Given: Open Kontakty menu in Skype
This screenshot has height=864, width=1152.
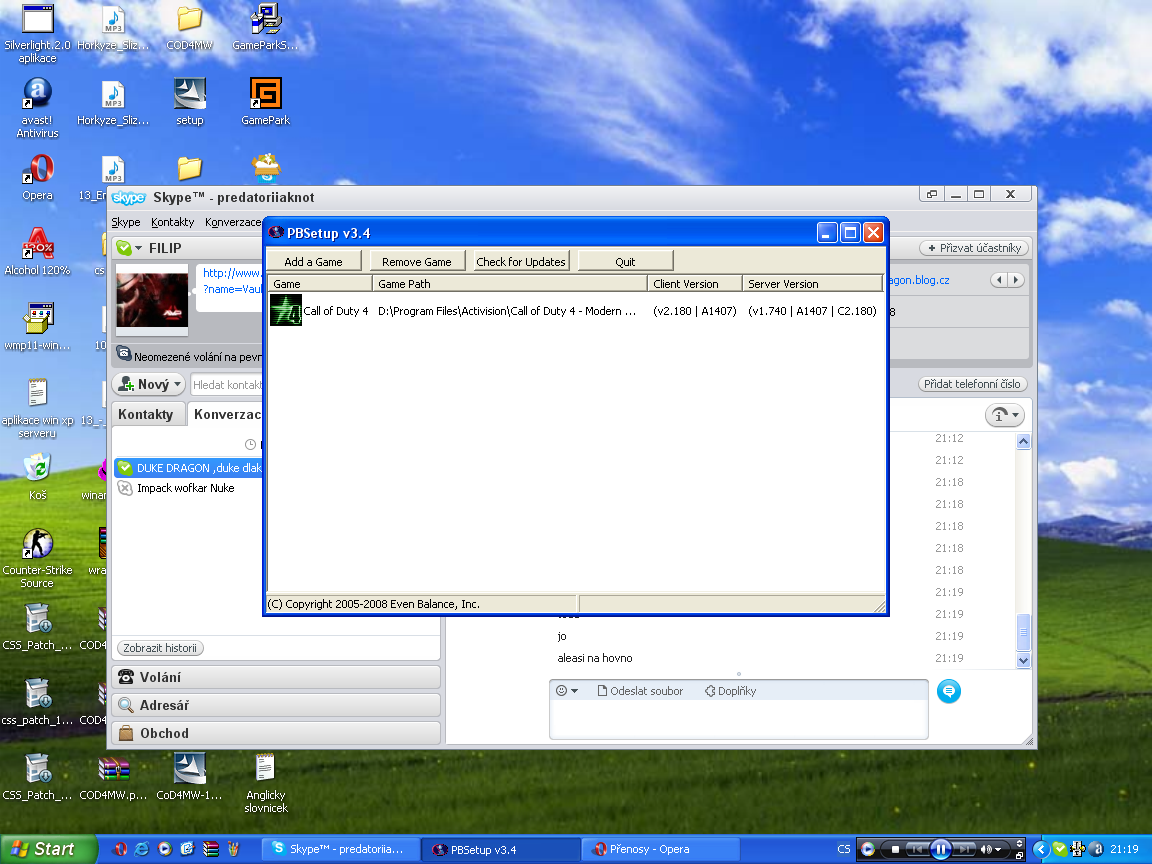Looking at the screenshot, I should click(x=173, y=222).
